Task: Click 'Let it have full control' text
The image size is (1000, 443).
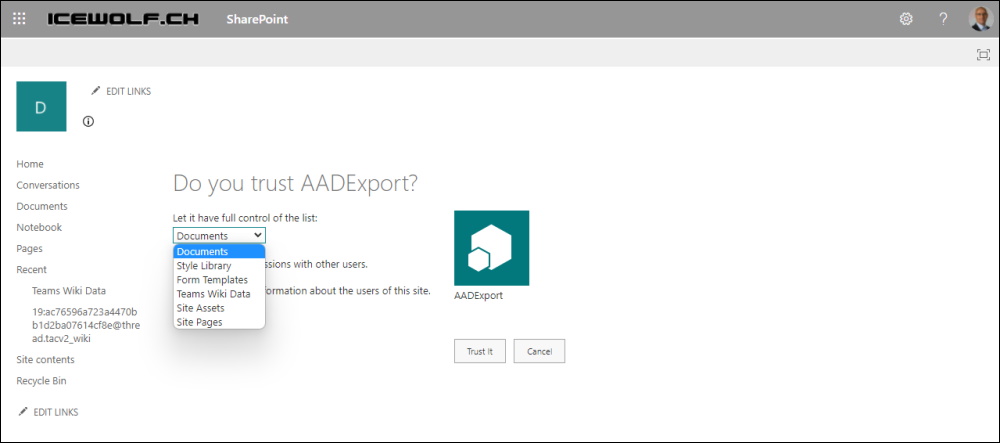Action: [245, 218]
